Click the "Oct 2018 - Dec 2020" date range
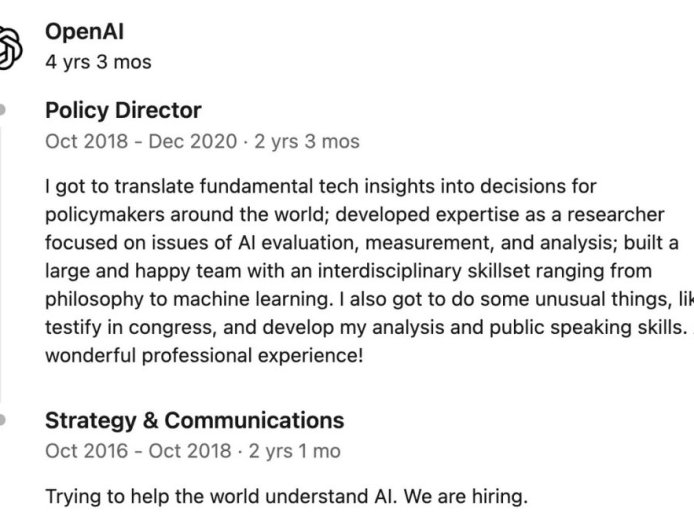694x532 pixels. point(140,141)
